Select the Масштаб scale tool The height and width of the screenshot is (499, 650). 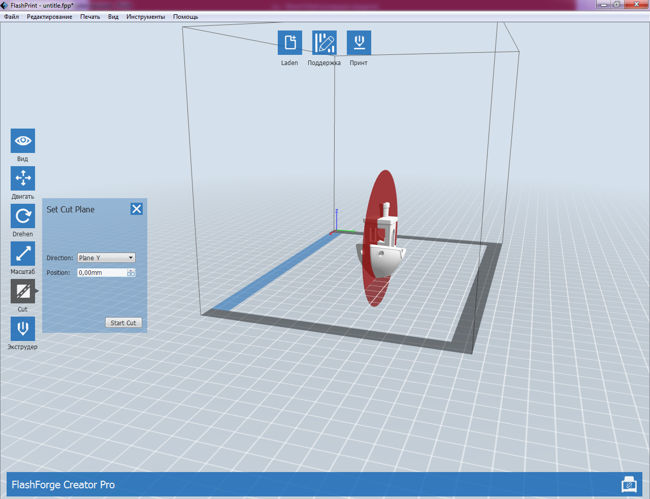[x=23, y=253]
